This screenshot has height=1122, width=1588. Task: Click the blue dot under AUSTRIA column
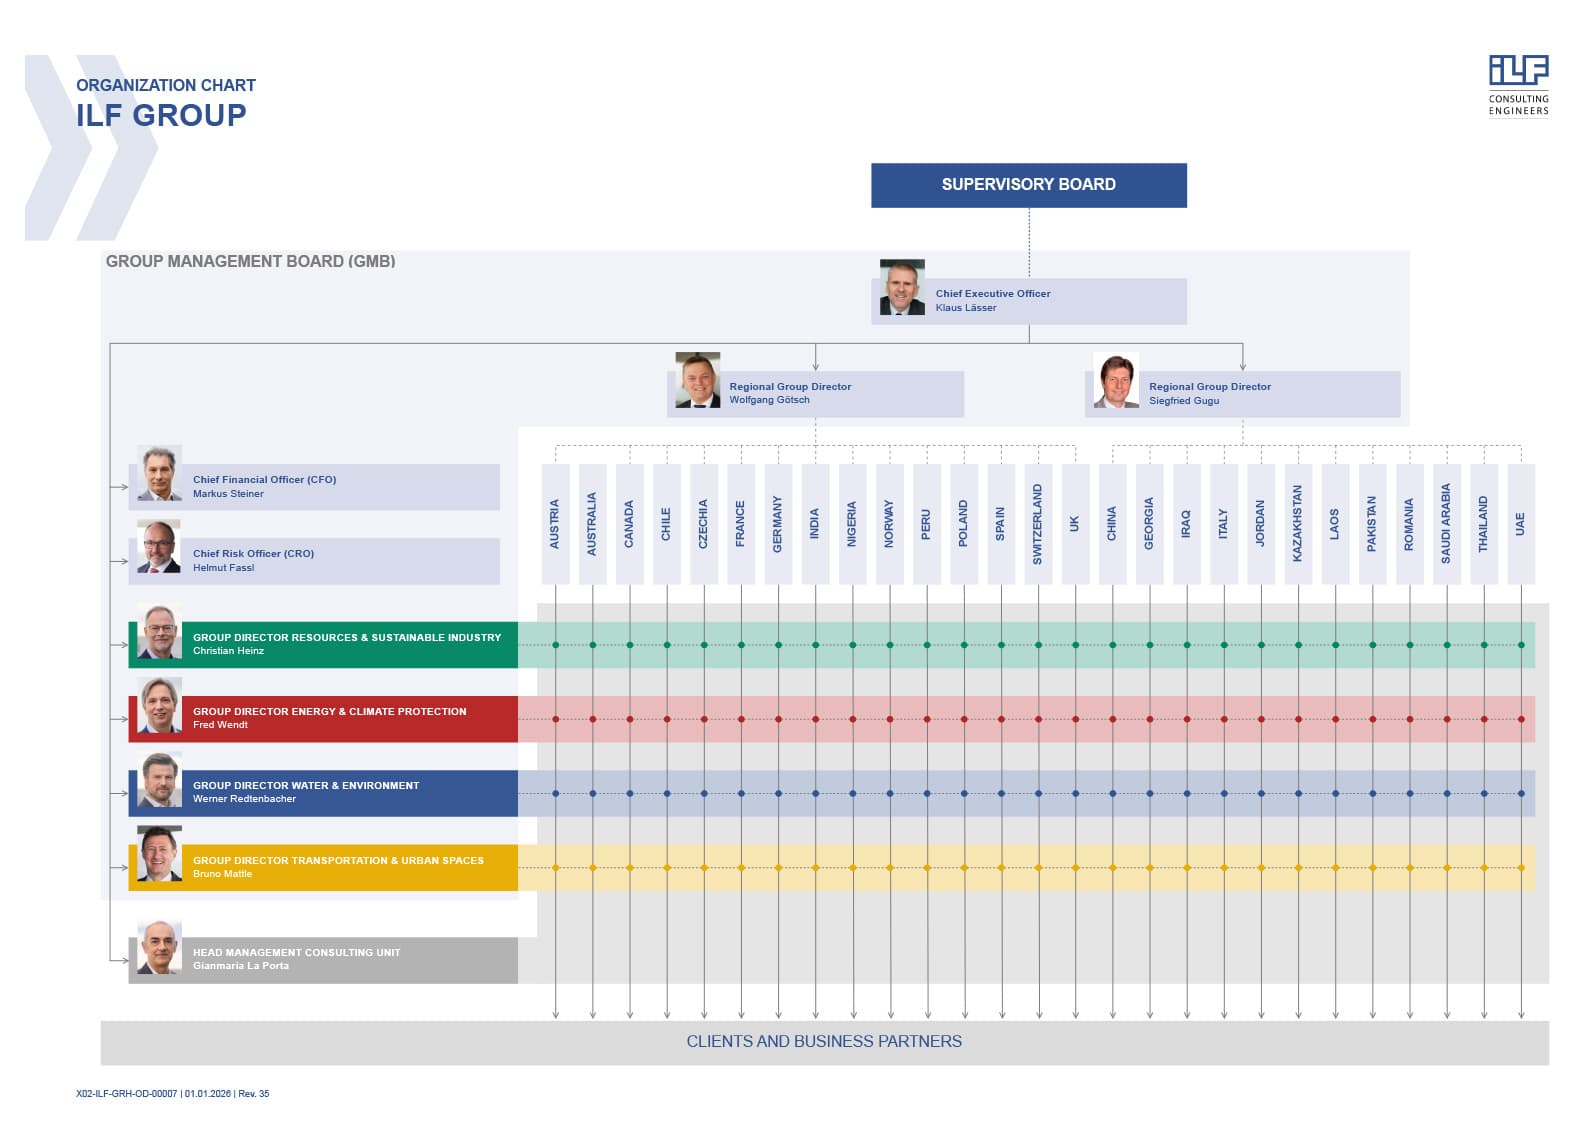(556, 793)
